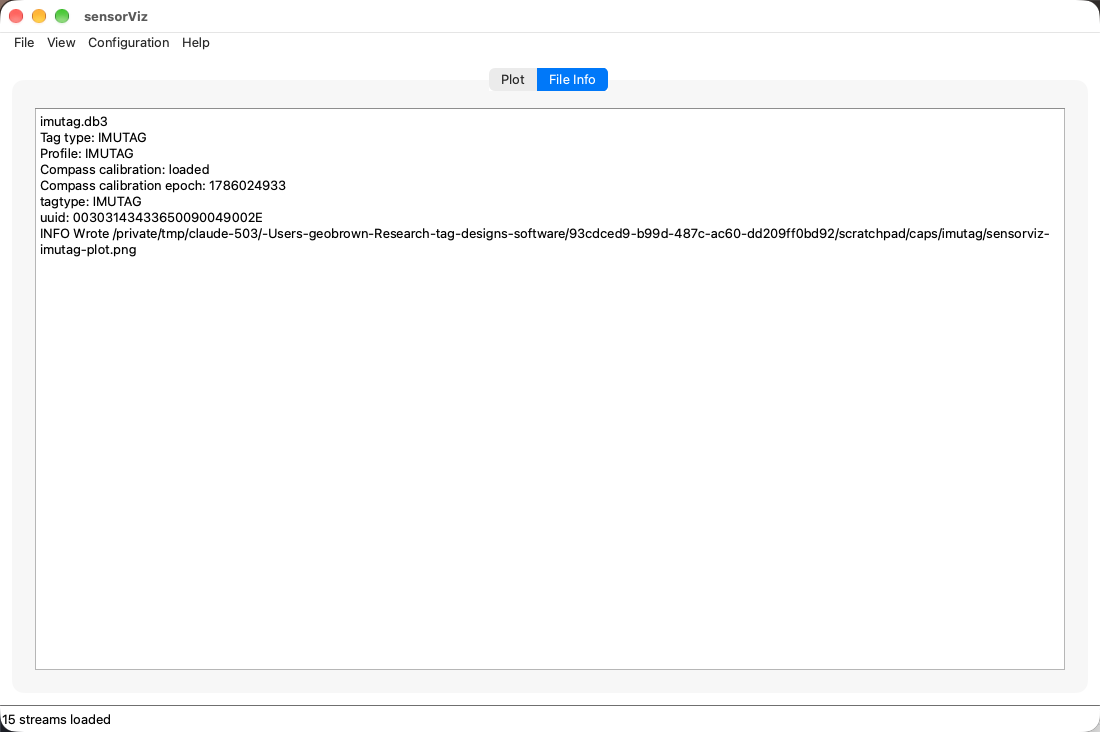Open the View menu

tap(61, 43)
